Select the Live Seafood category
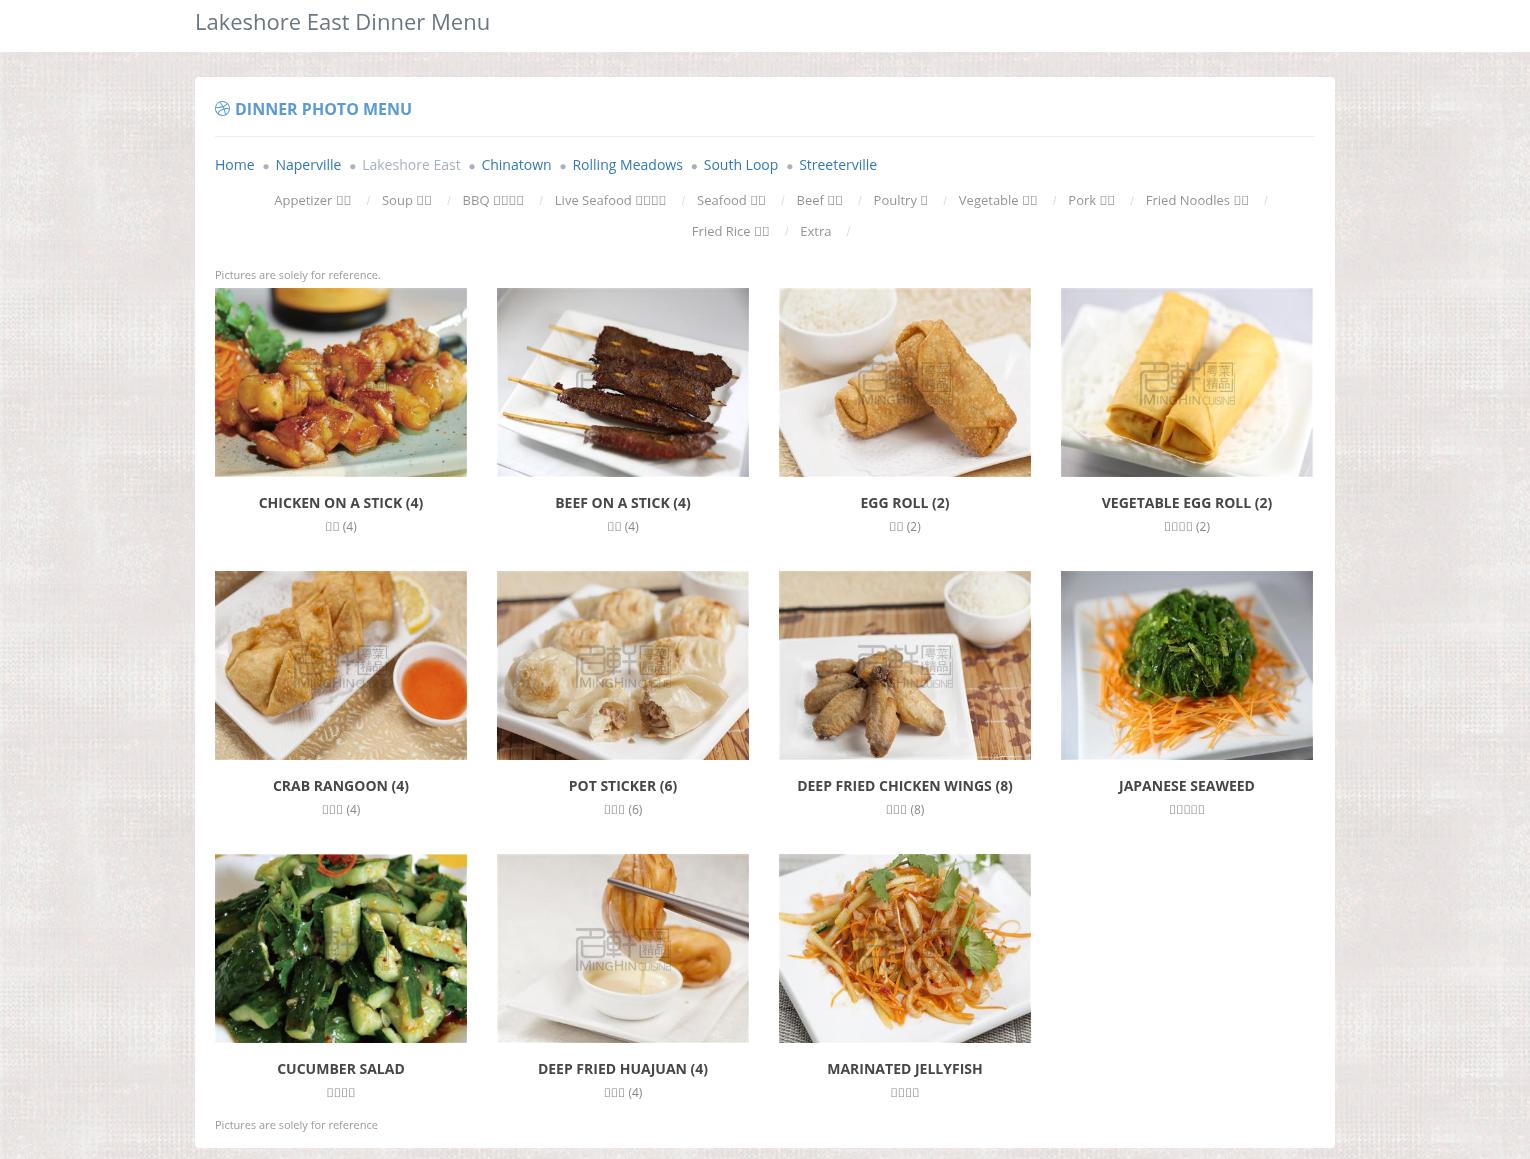1530x1159 pixels. (x=610, y=200)
